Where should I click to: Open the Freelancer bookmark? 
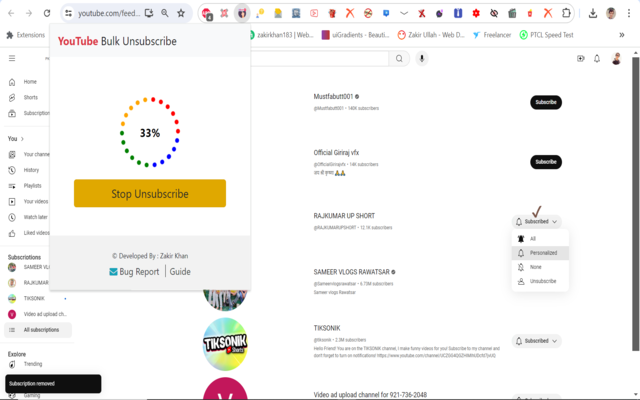click(x=492, y=35)
